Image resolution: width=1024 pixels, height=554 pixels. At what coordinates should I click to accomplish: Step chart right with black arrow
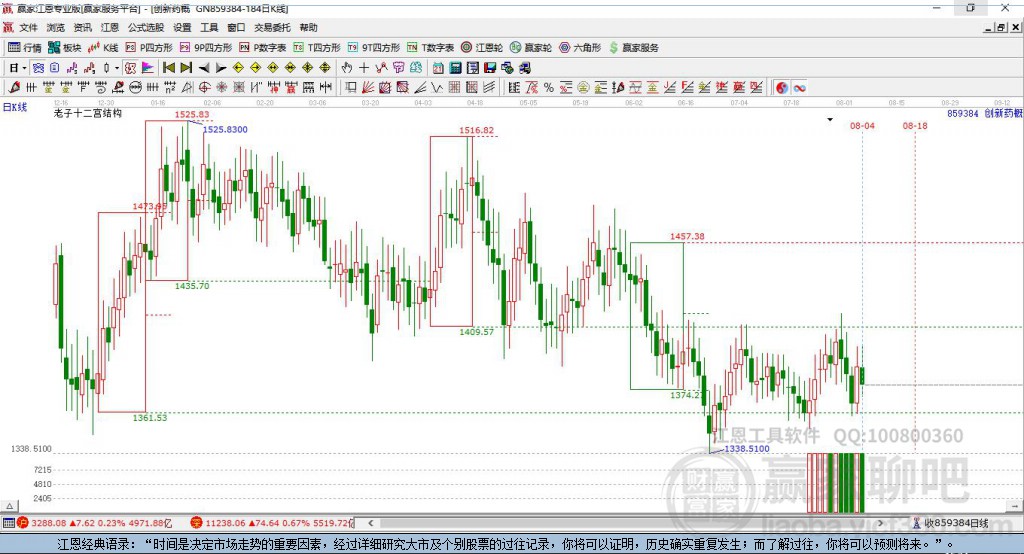tap(221, 68)
